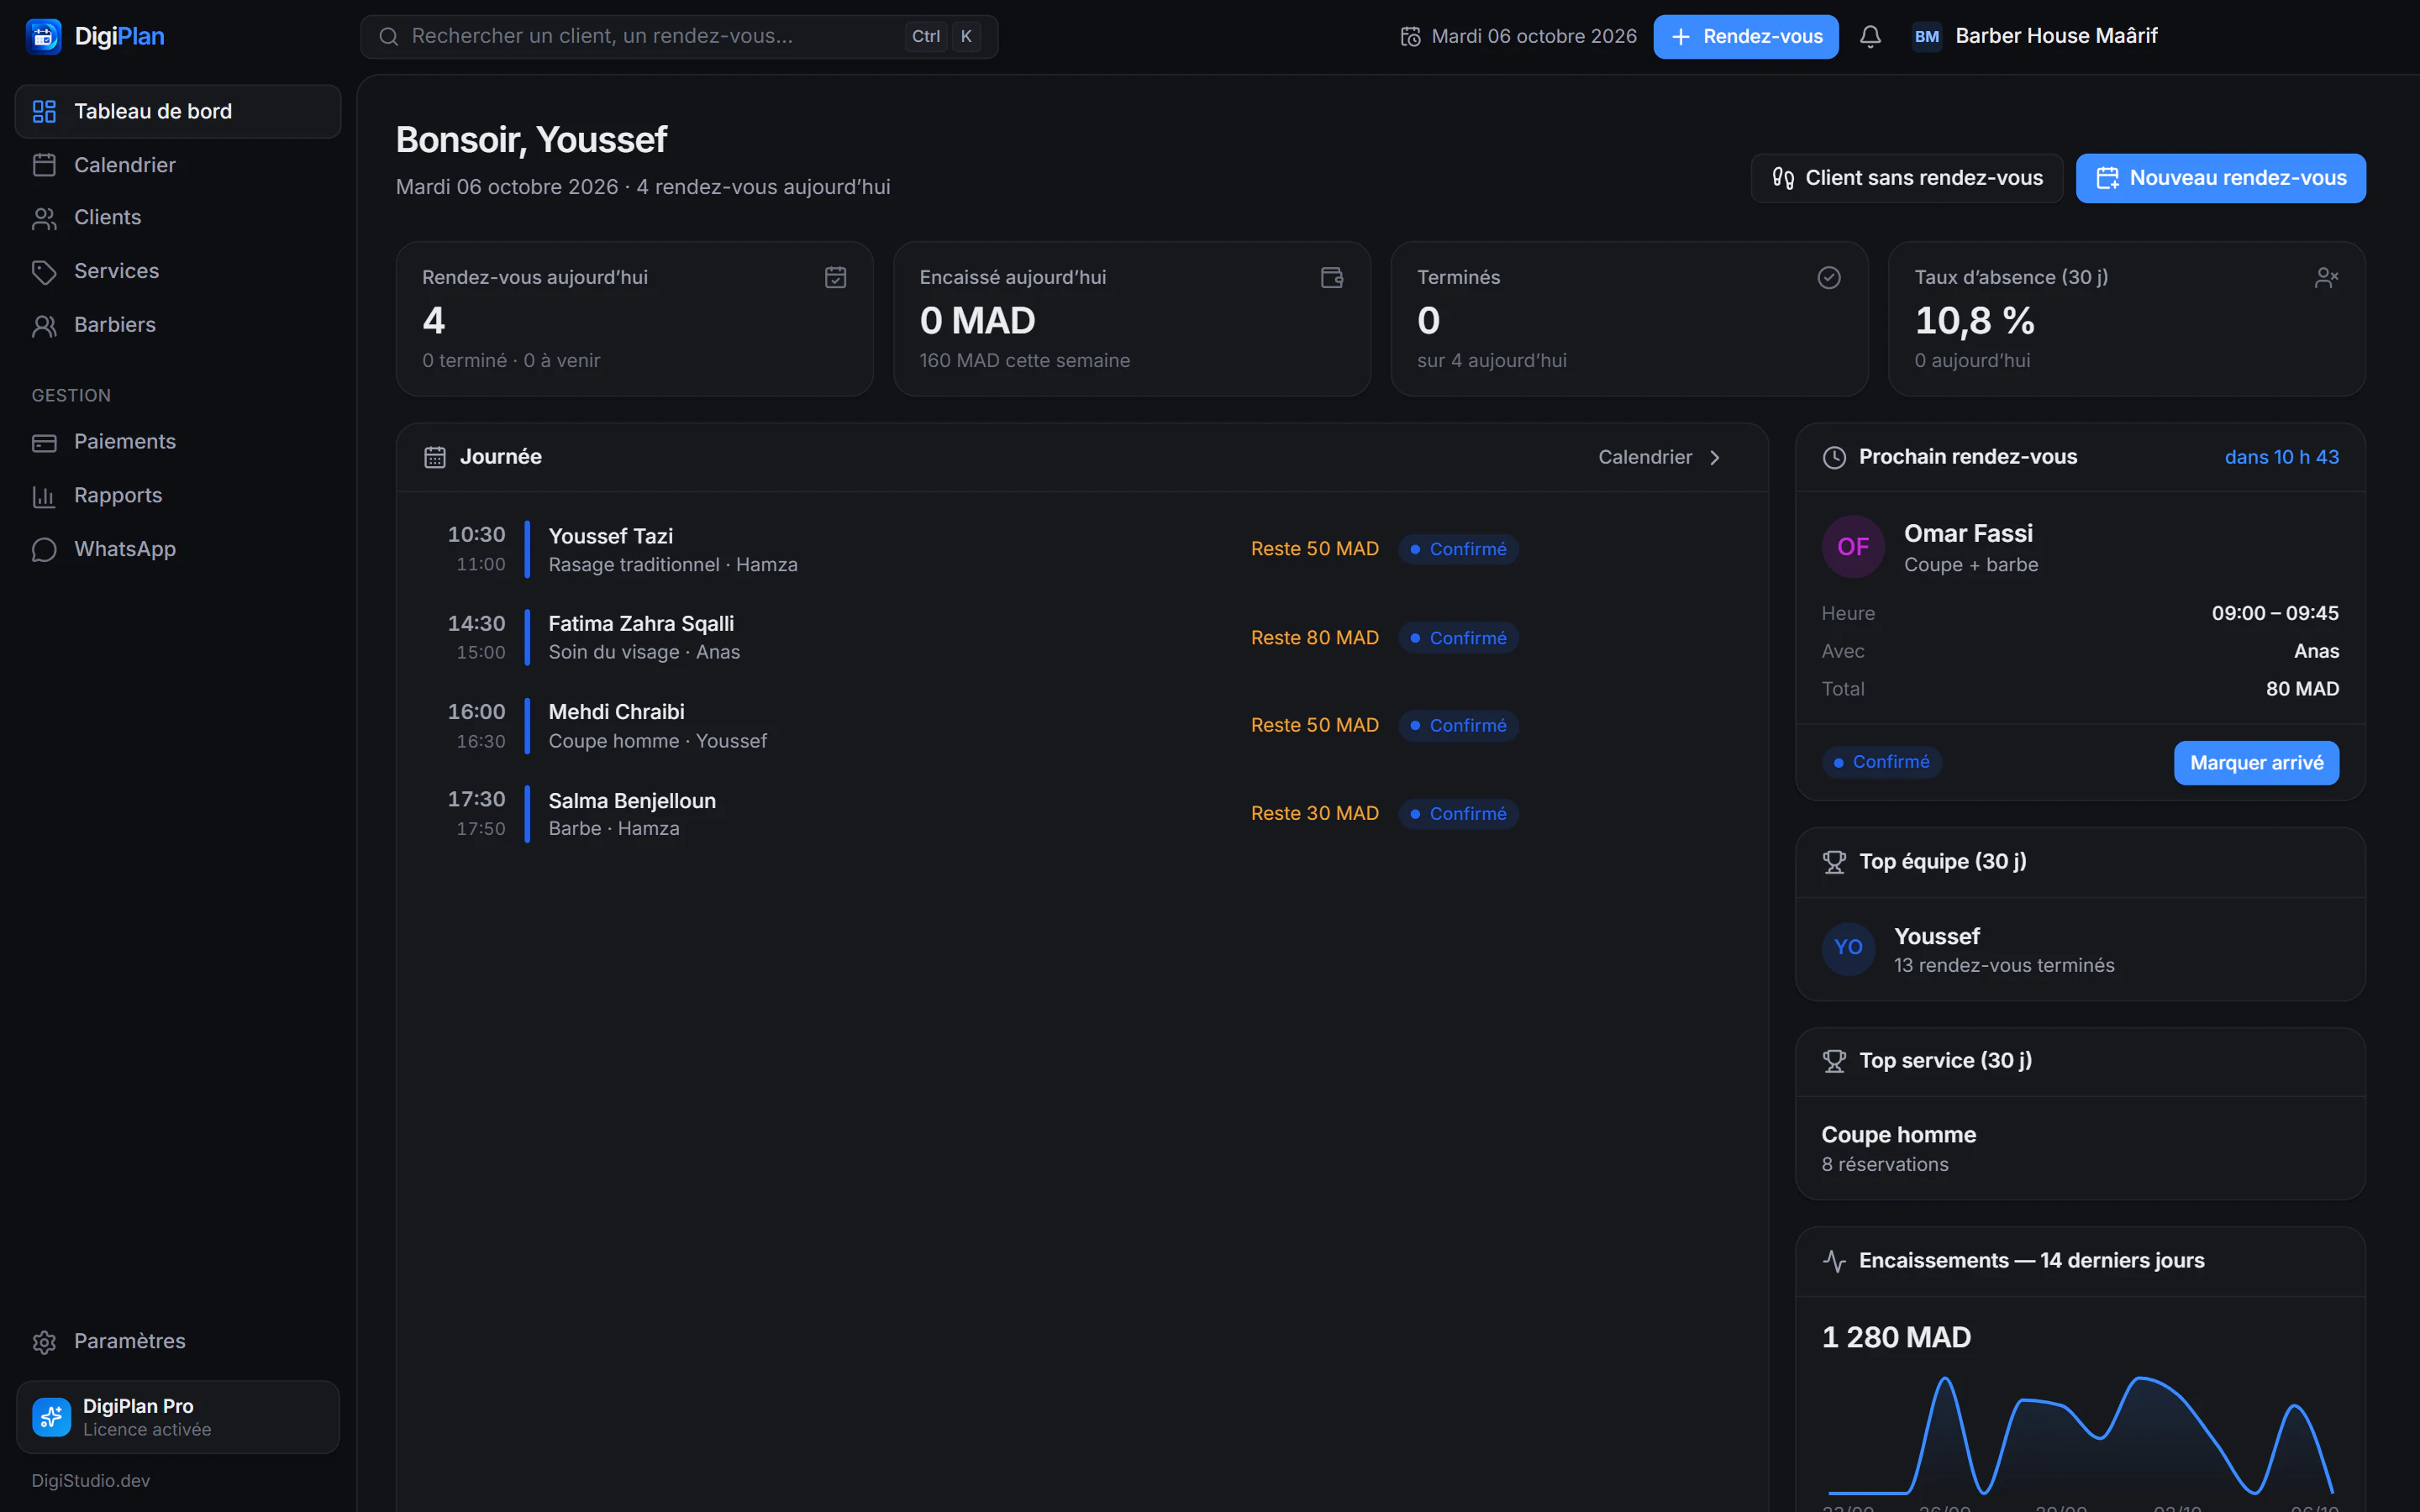Click the BM account avatar

coord(1926,37)
